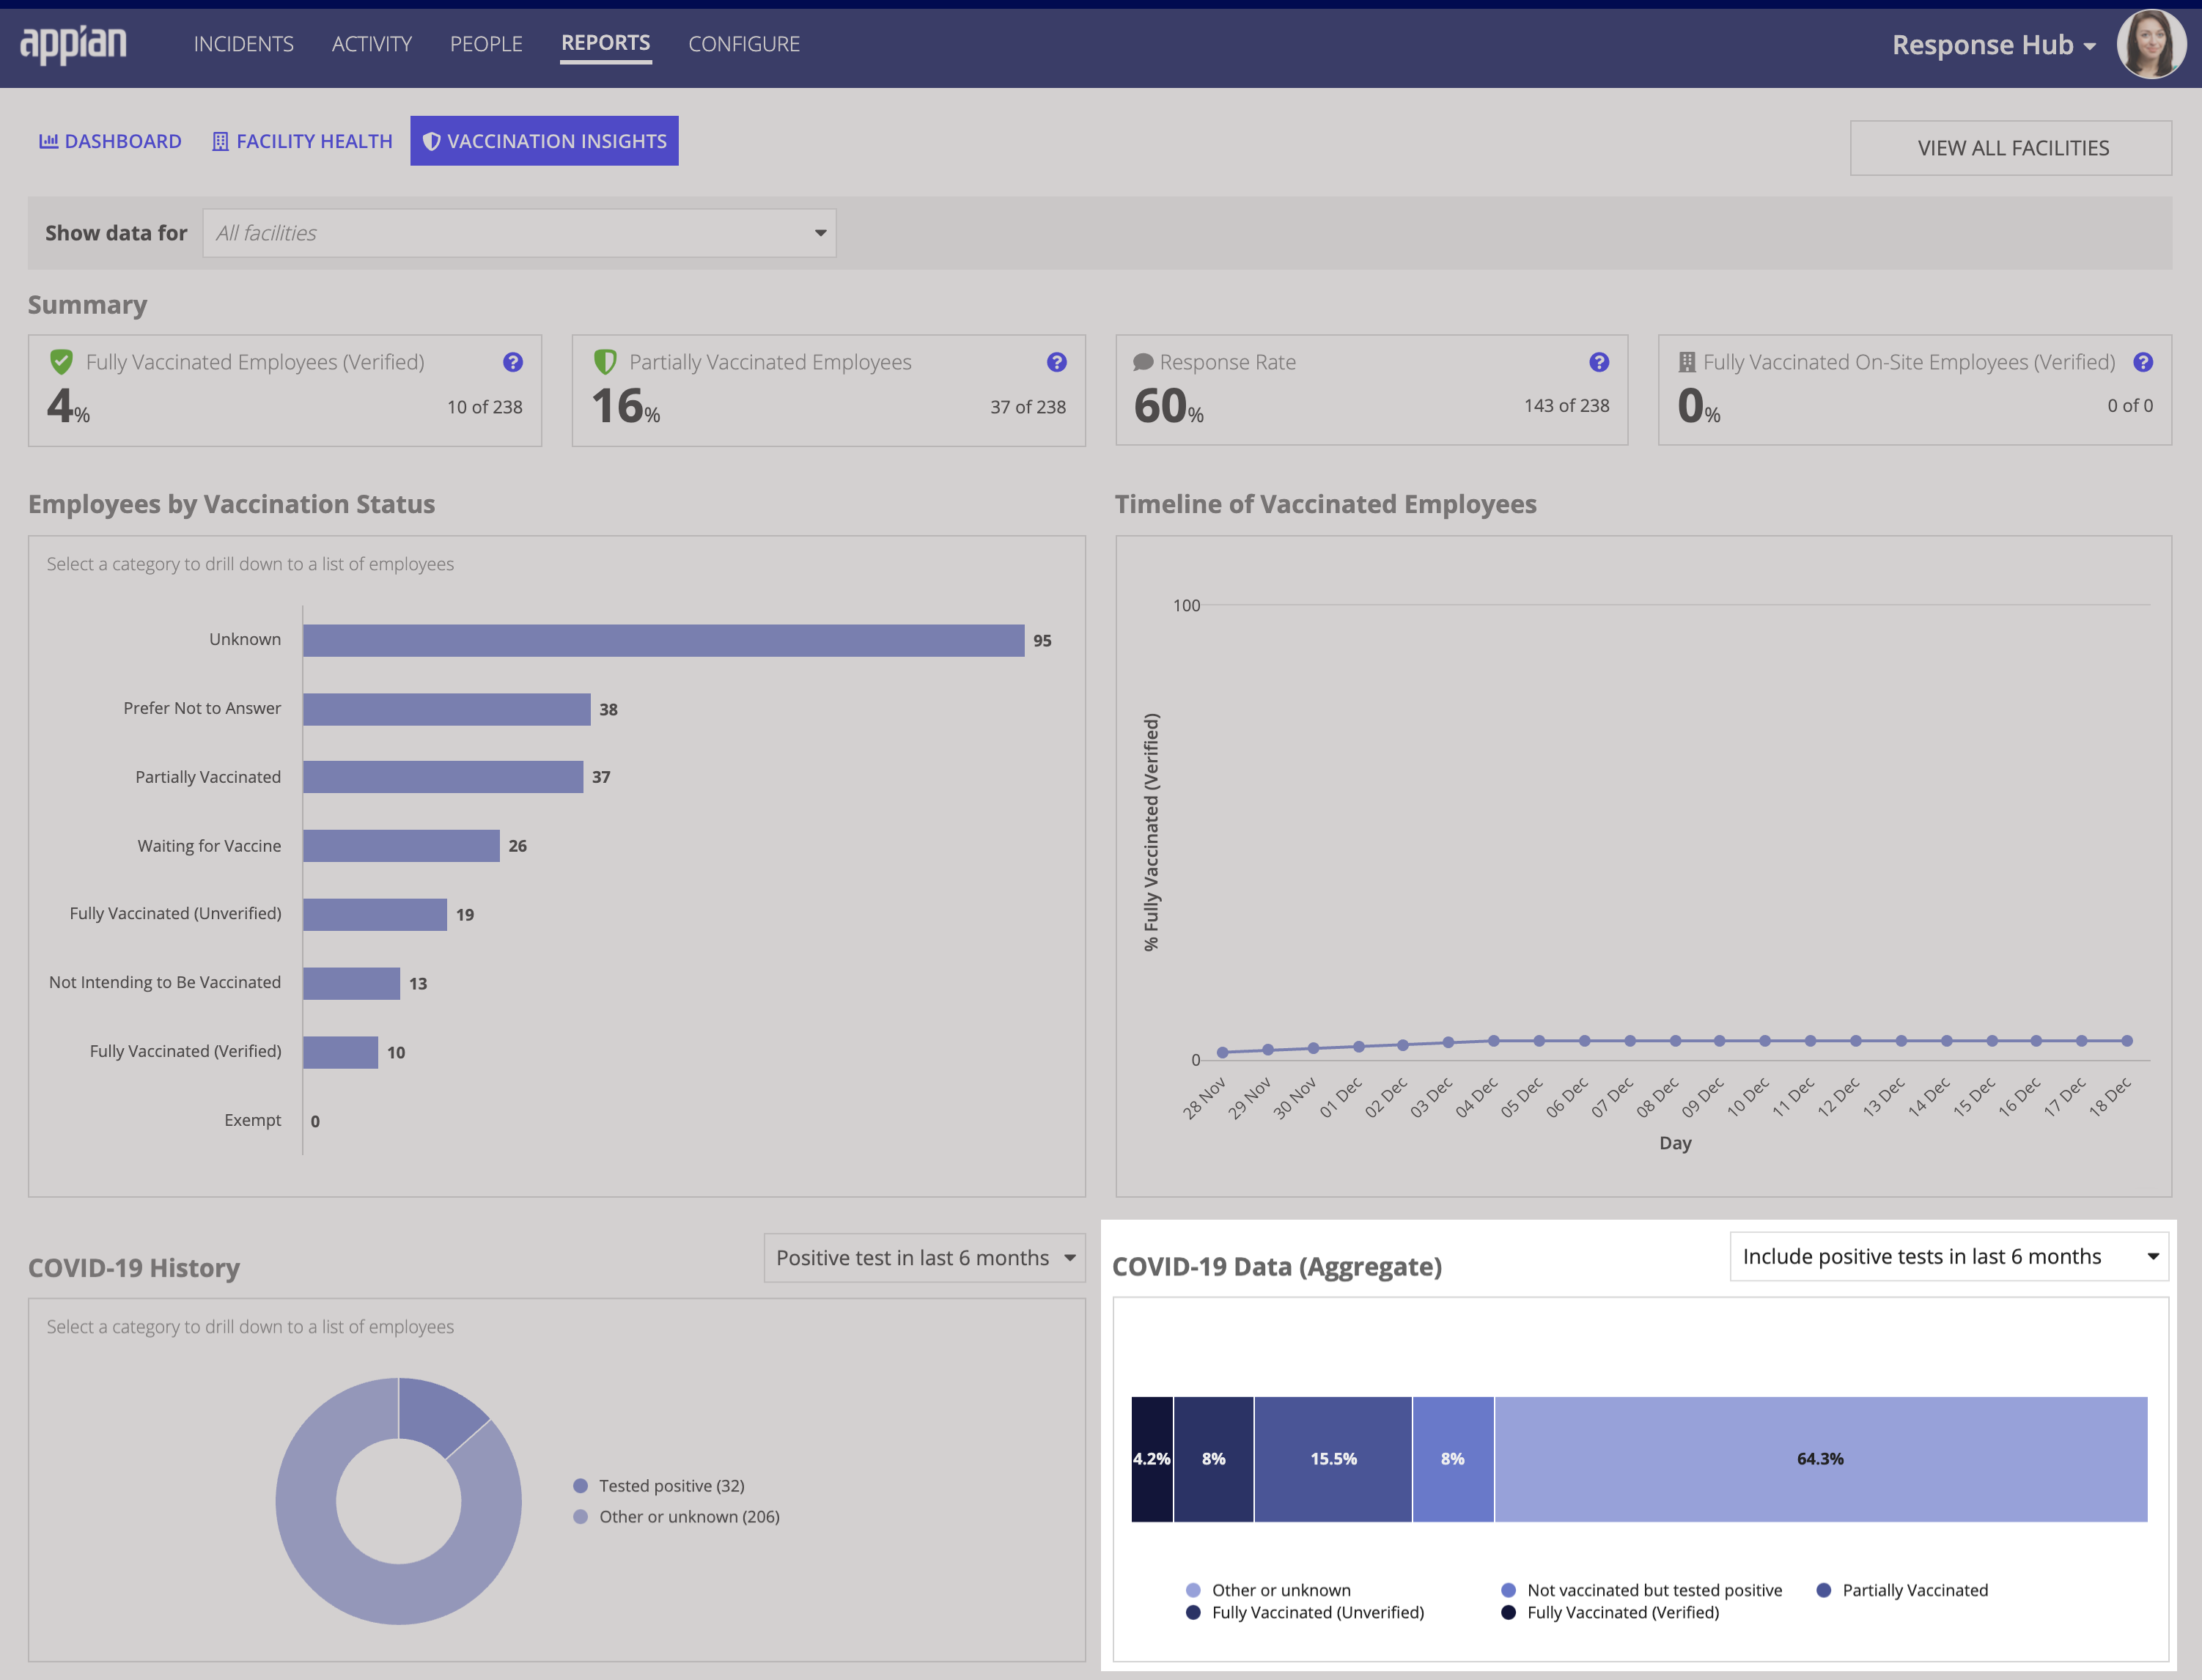2202x1680 pixels.
Task: Toggle aggregate Fully Vaccinated (Verified) legend entry
Action: (1610, 1612)
